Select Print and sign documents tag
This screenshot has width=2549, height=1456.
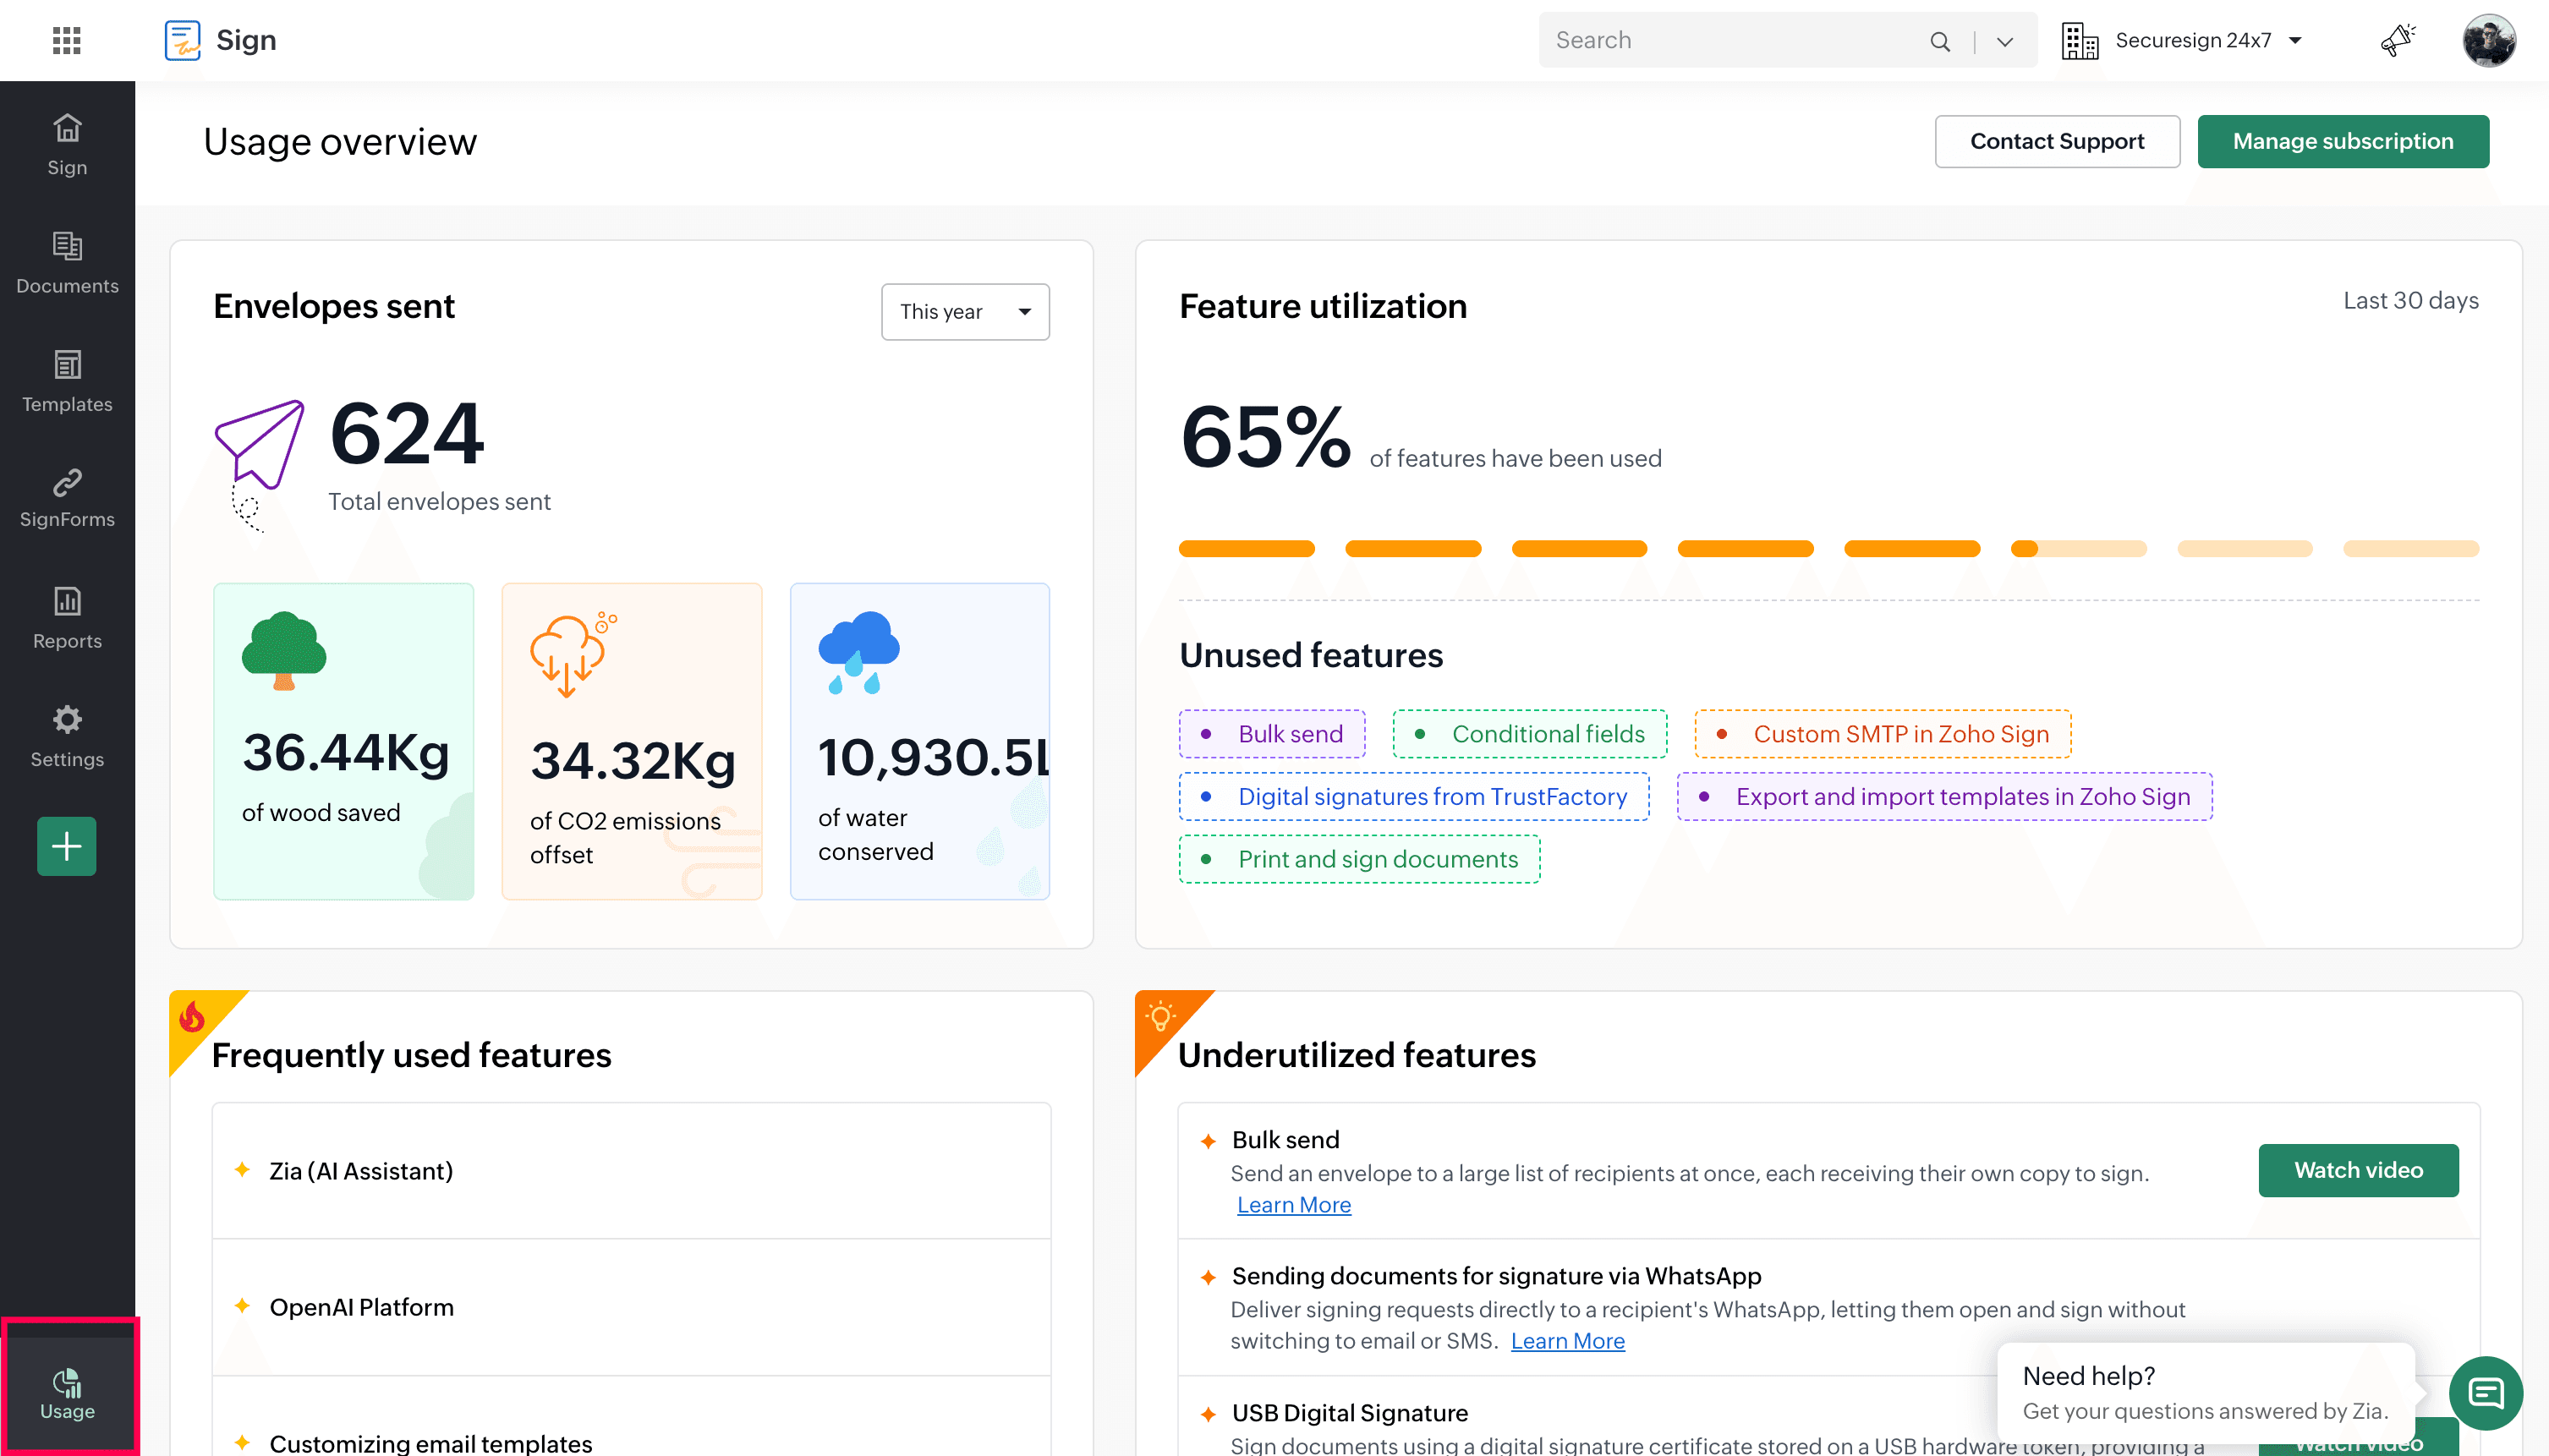[1359, 859]
